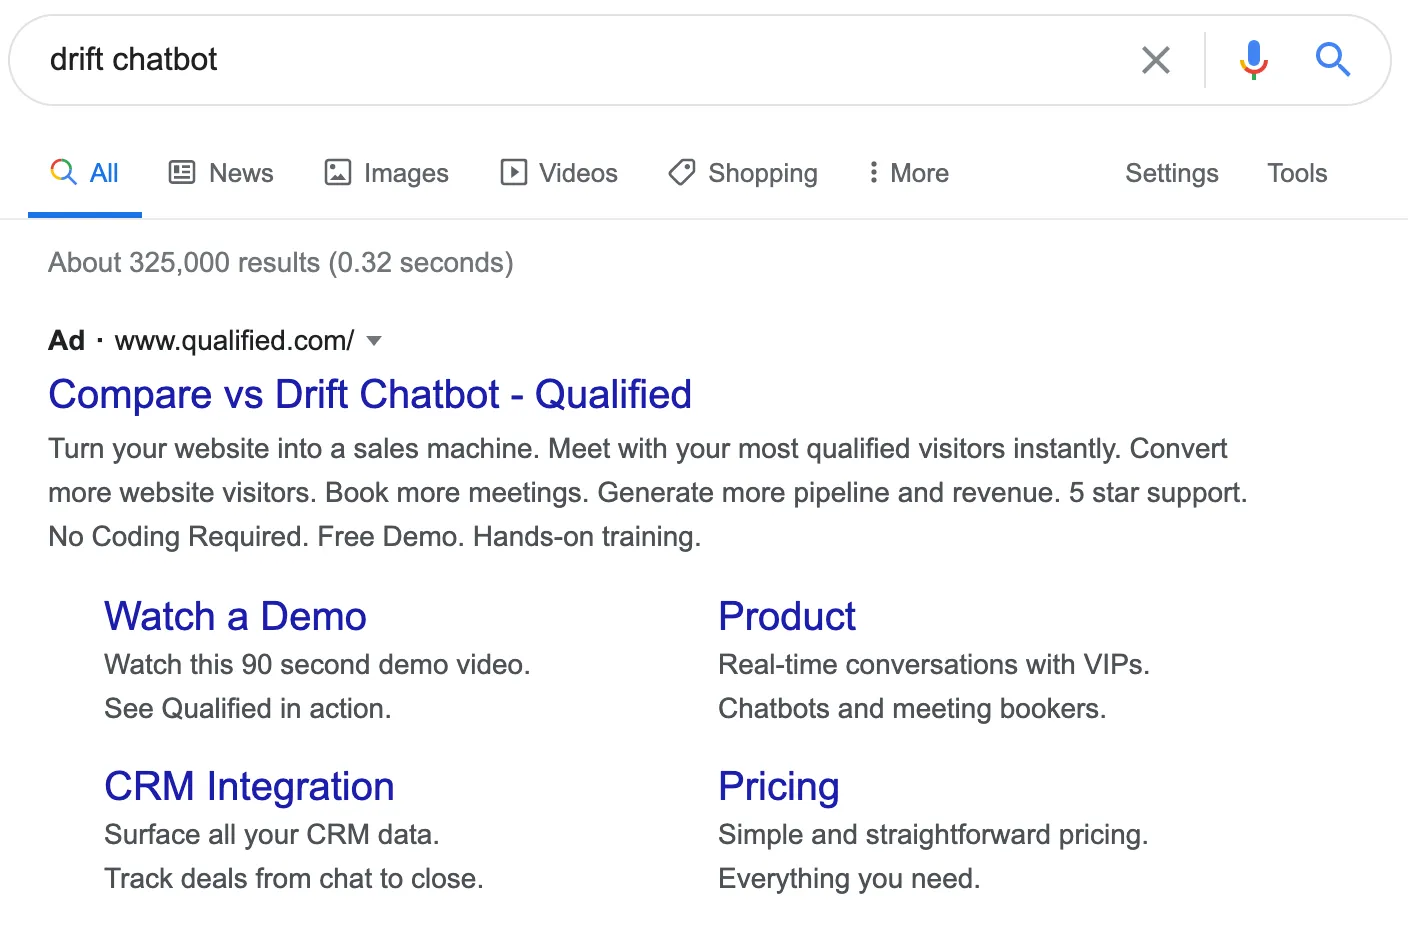Click the play icon beside Videos
1408x948 pixels.
(x=513, y=172)
